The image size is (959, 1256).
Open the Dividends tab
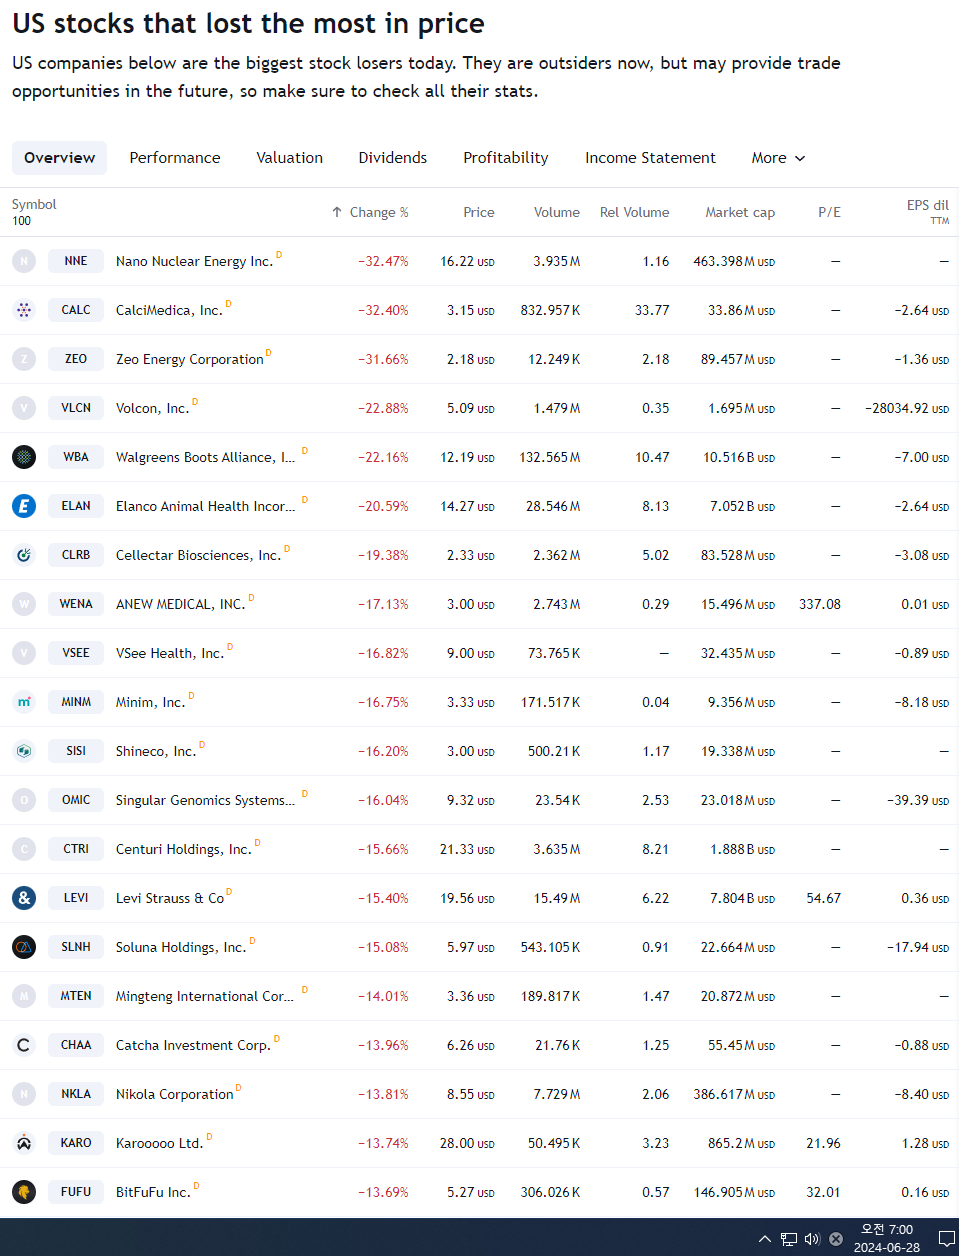(x=393, y=158)
